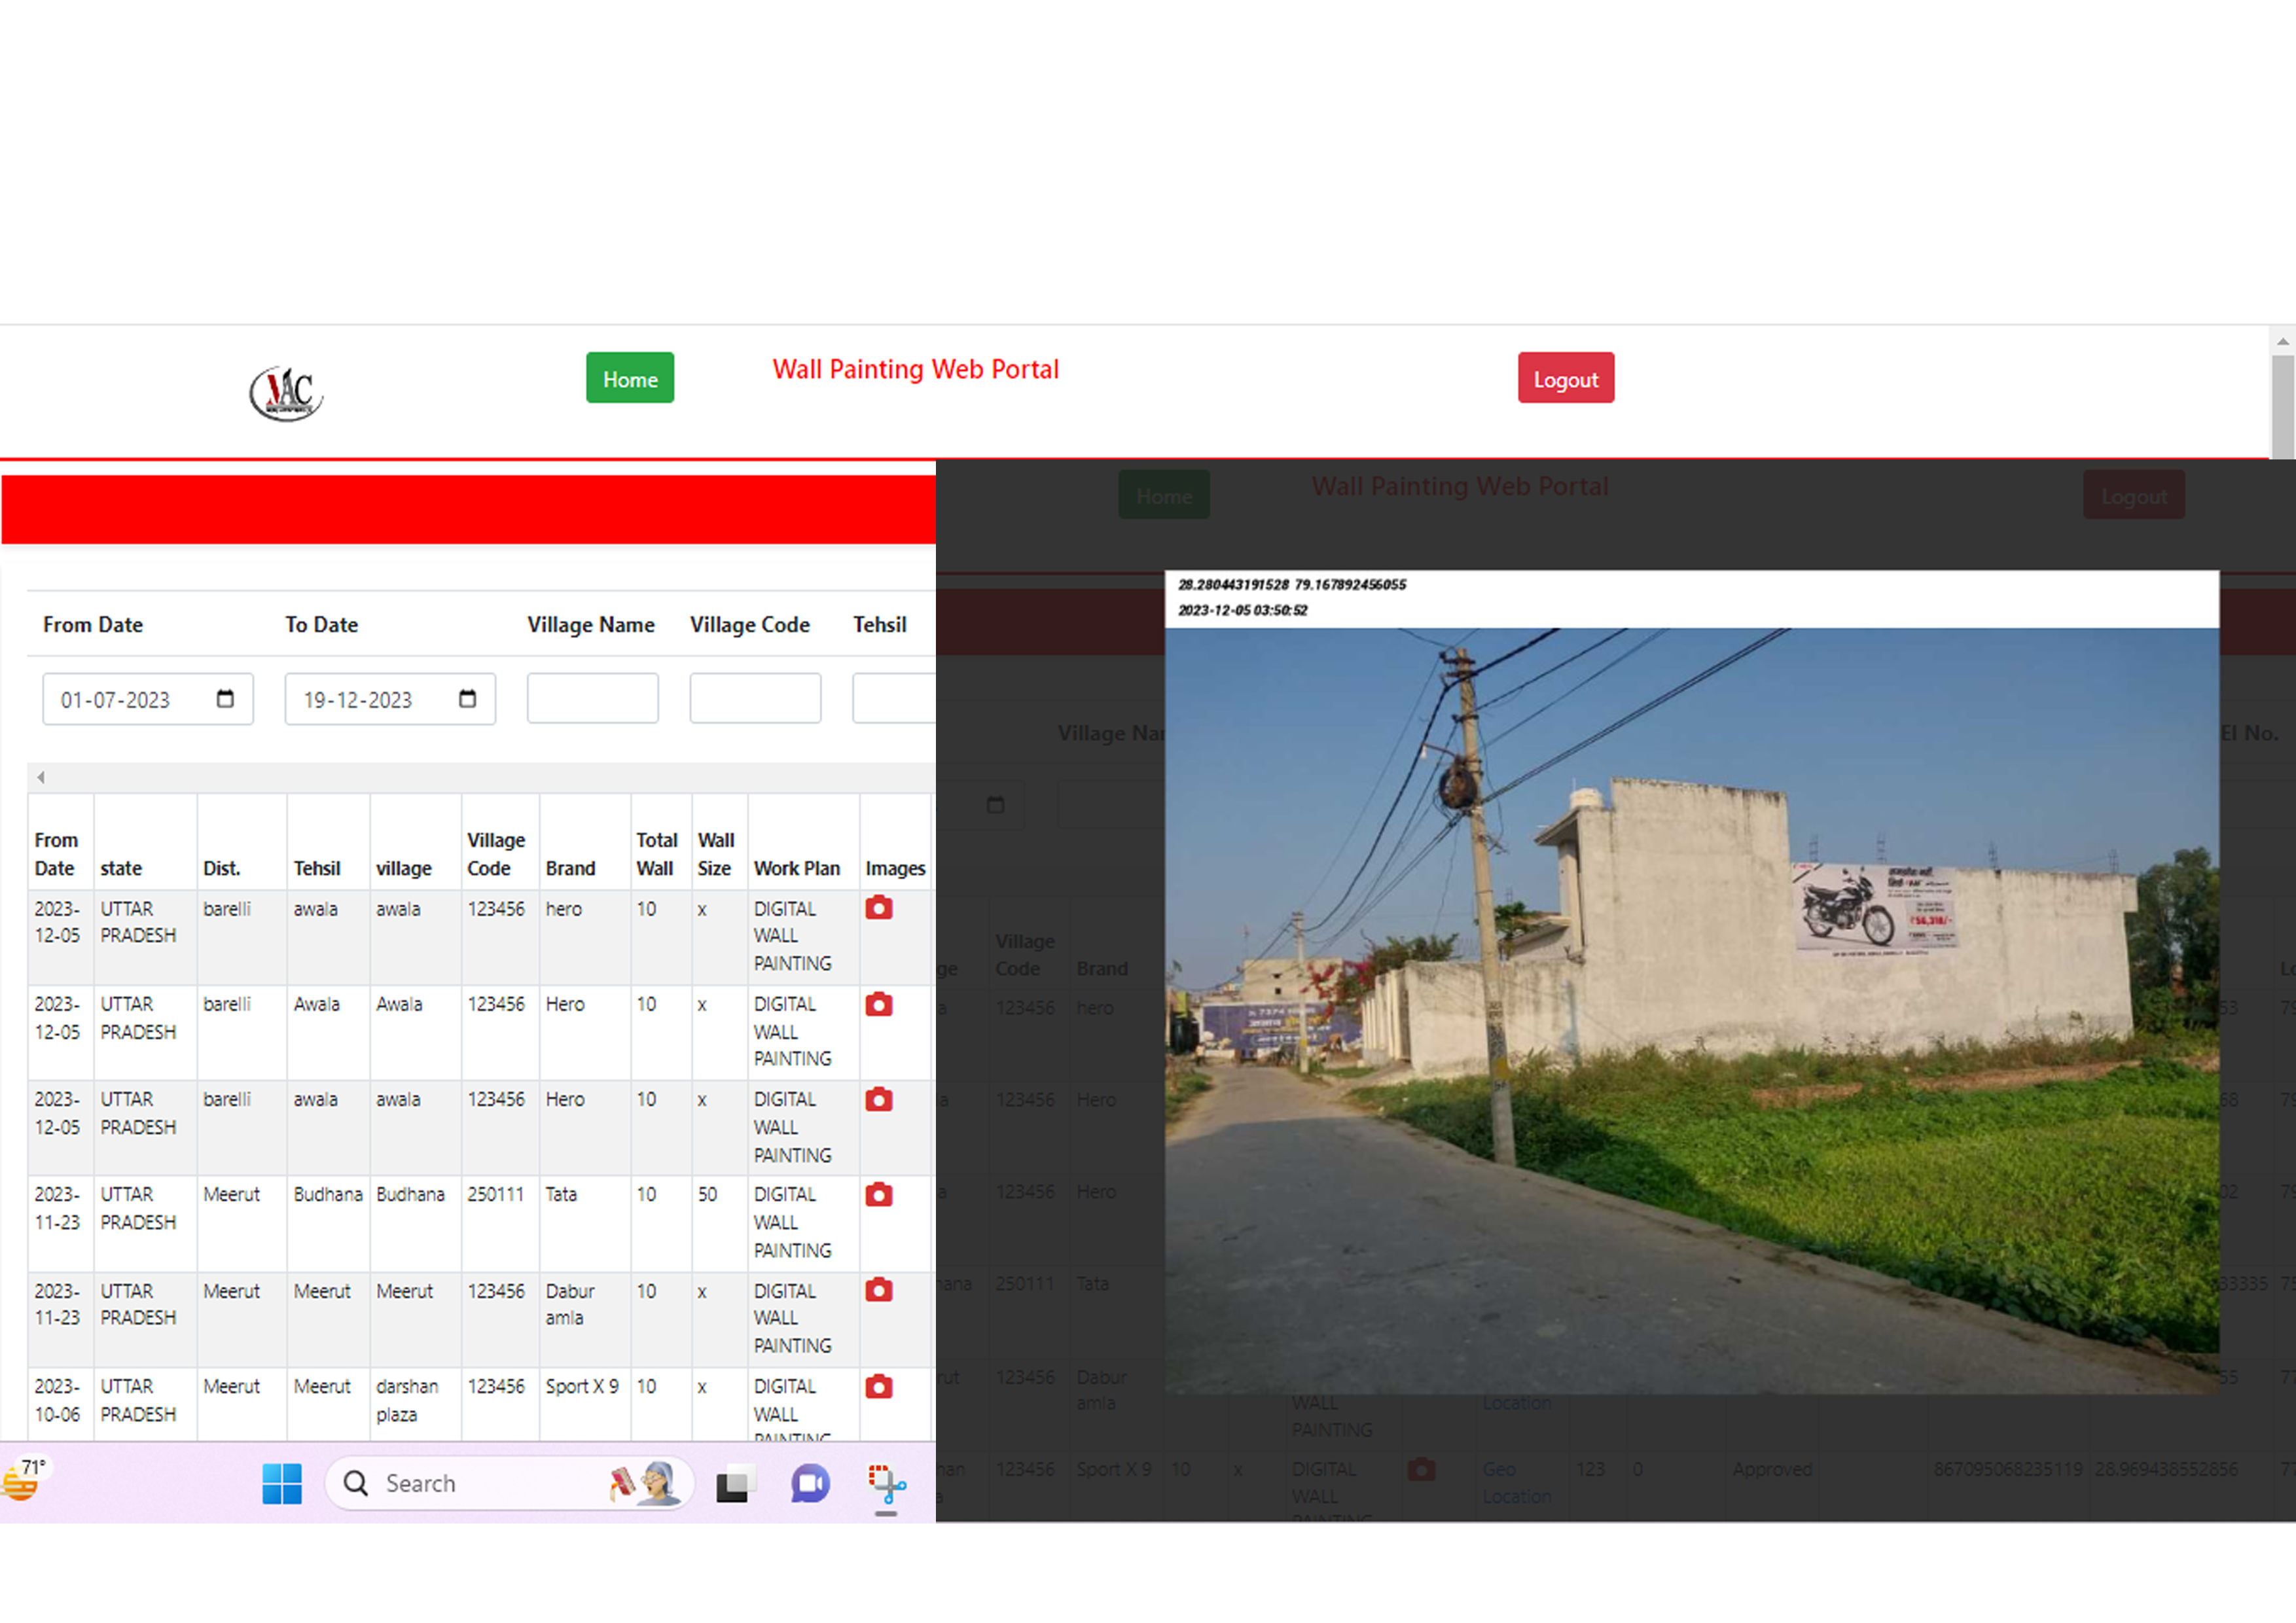The image size is (2296, 1623).
Task: Click the dimmed calendar icon behind the photo overlay
Action: pyautogui.click(x=995, y=805)
